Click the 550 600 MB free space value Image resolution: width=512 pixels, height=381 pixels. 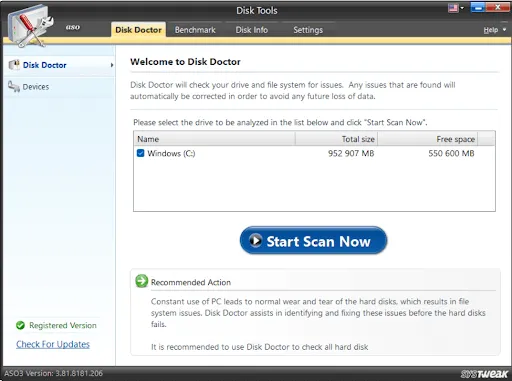tap(451, 153)
